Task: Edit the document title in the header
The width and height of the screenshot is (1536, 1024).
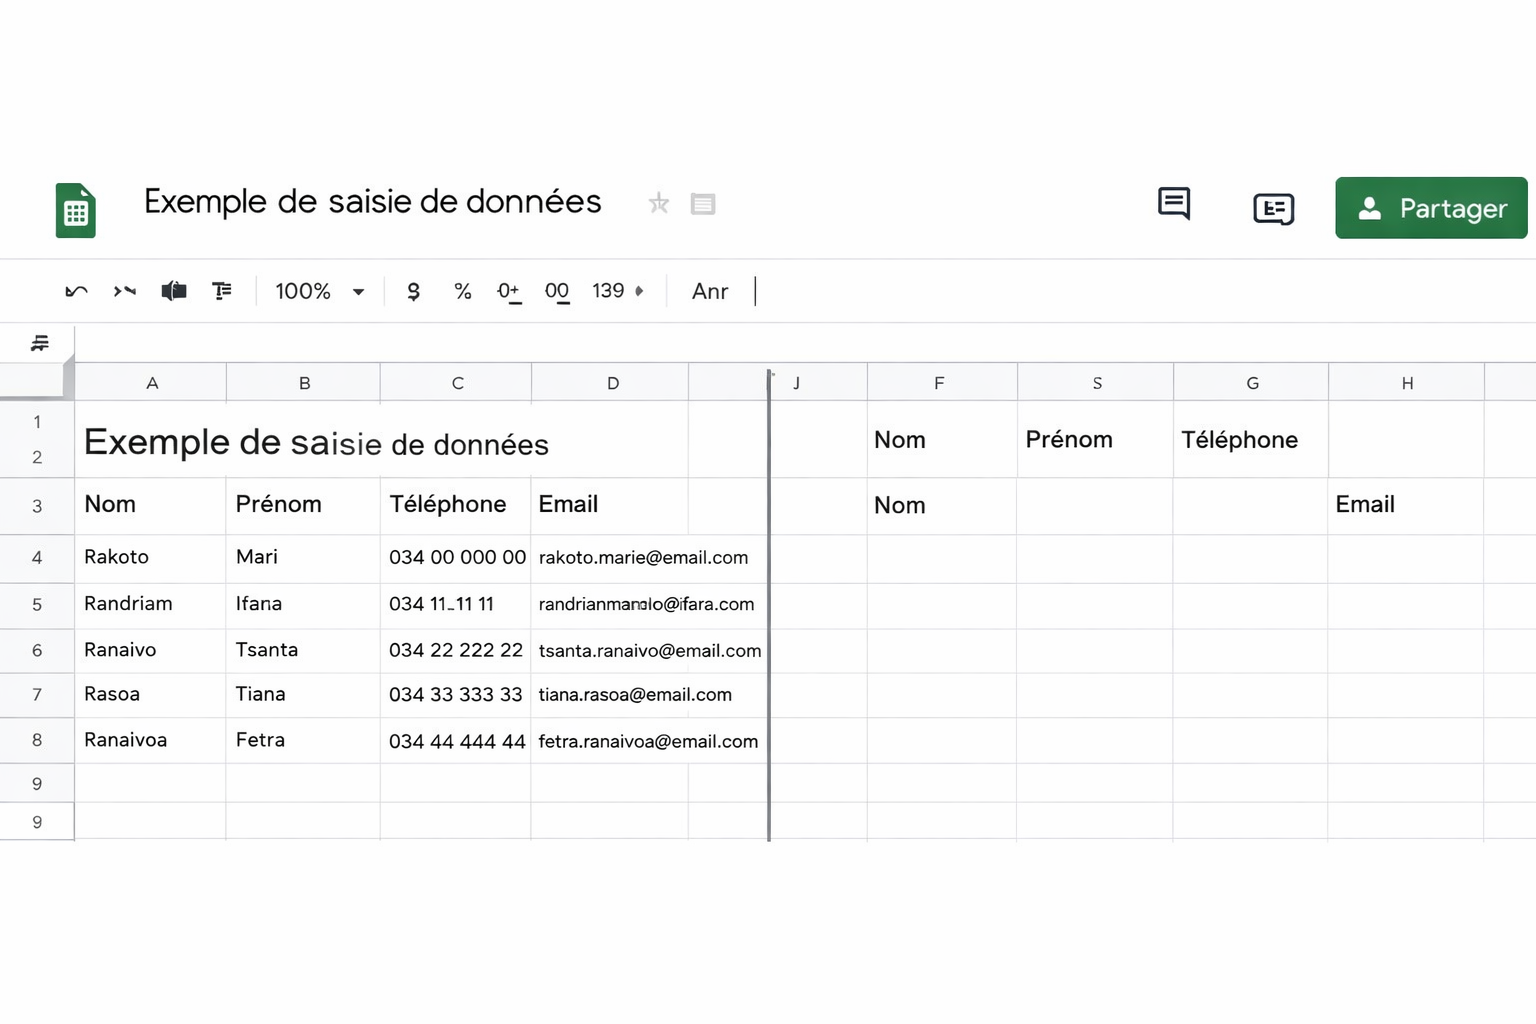Action: click(372, 202)
